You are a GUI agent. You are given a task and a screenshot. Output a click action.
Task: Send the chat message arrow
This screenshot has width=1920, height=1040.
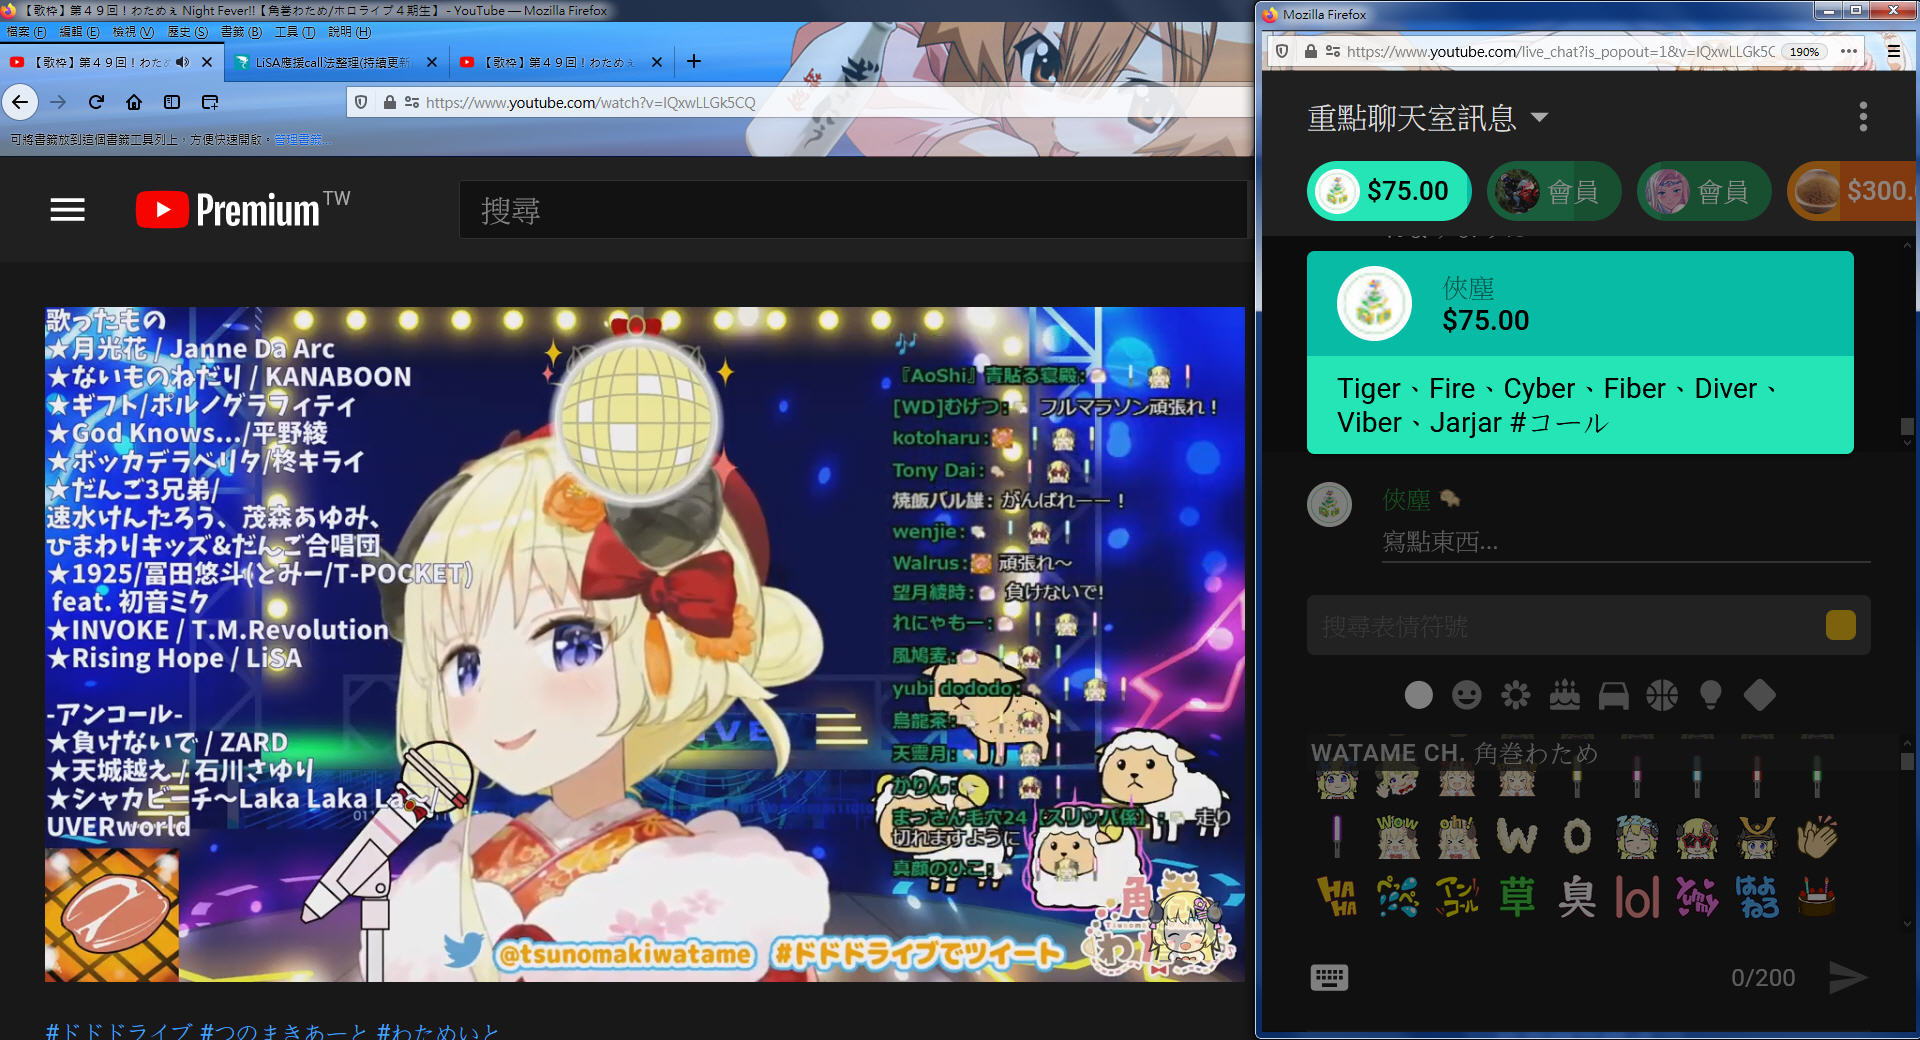click(1847, 977)
